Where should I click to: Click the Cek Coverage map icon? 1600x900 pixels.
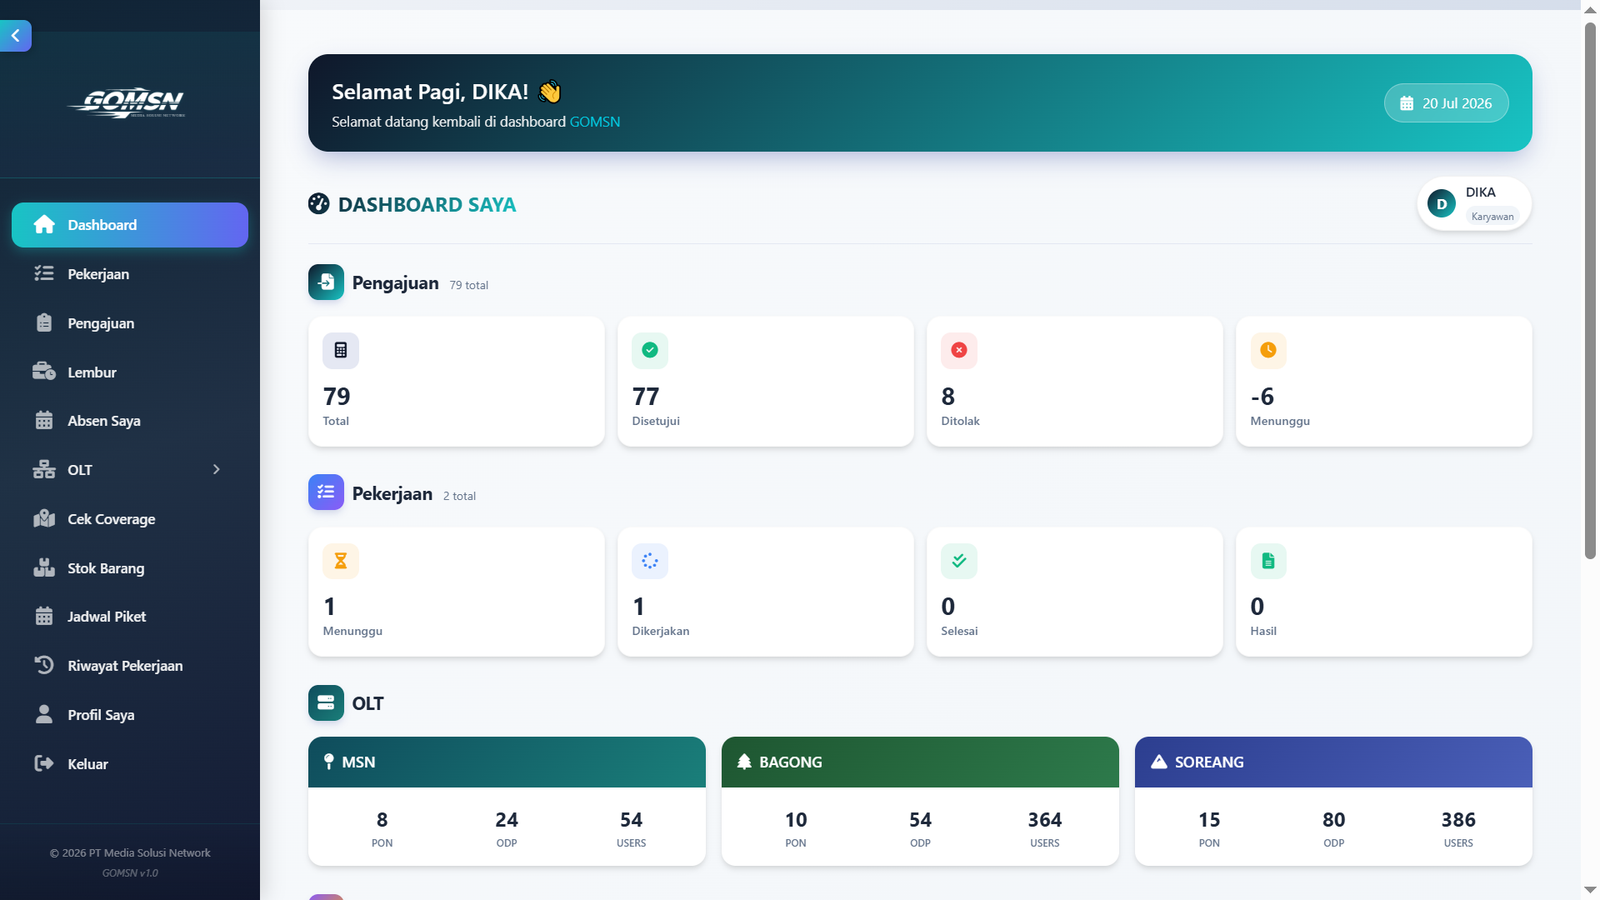(44, 519)
